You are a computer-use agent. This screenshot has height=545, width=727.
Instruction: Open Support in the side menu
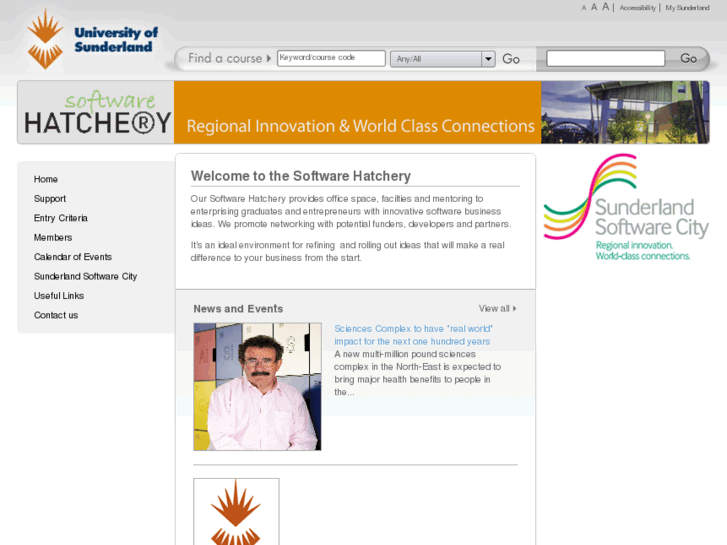[x=50, y=199]
